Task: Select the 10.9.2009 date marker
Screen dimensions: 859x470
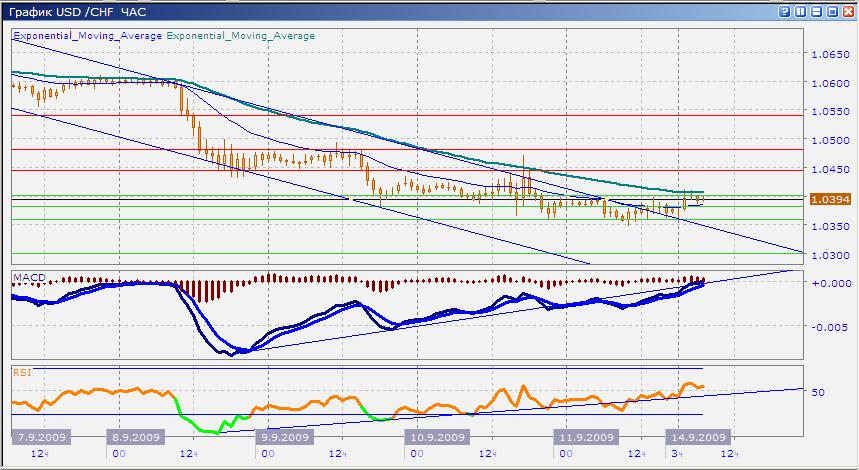Action: point(435,437)
